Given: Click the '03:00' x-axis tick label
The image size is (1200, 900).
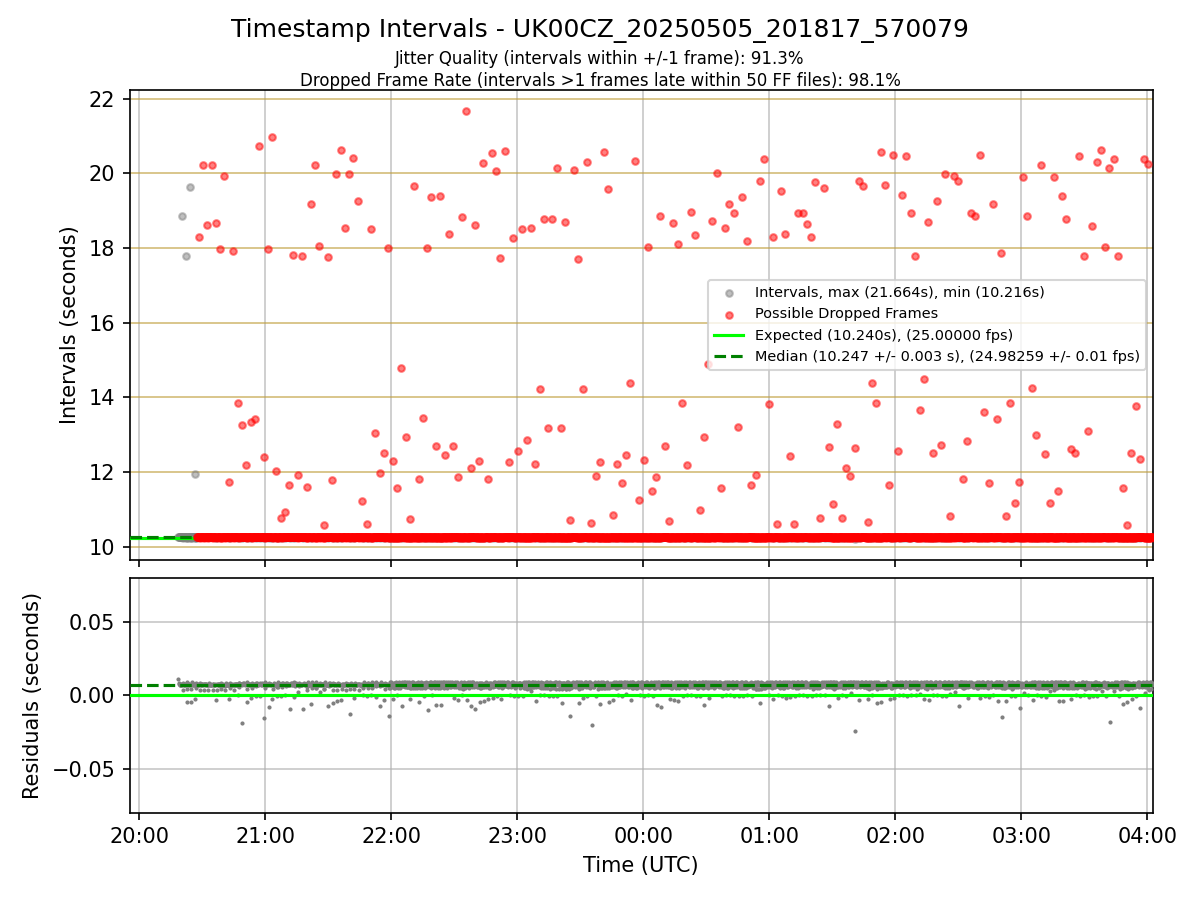Looking at the screenshot, I should point(1020,834).
